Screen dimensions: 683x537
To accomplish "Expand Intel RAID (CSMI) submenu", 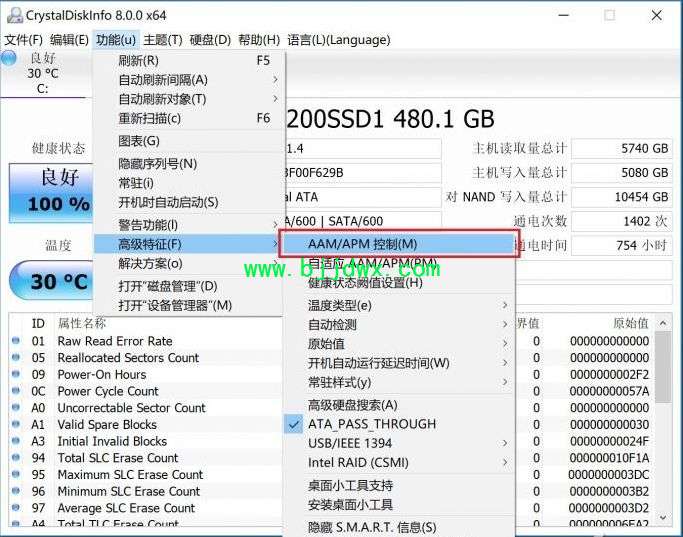I will pos(399,462).
